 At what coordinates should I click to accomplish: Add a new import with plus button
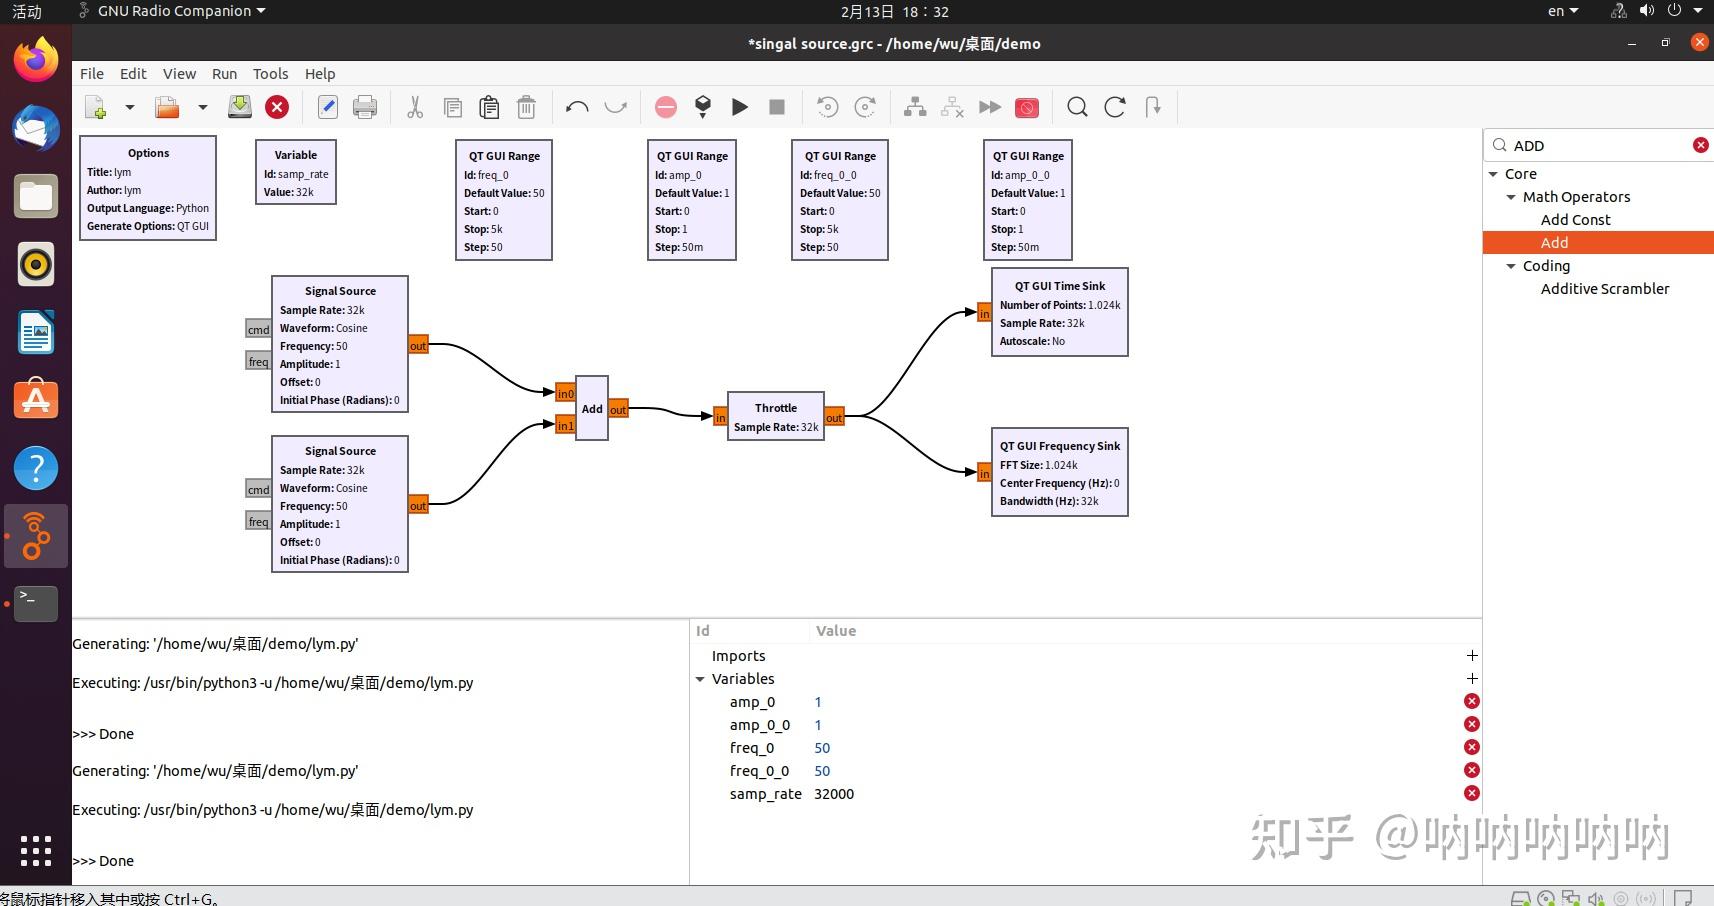click(x=1471, y=656)
